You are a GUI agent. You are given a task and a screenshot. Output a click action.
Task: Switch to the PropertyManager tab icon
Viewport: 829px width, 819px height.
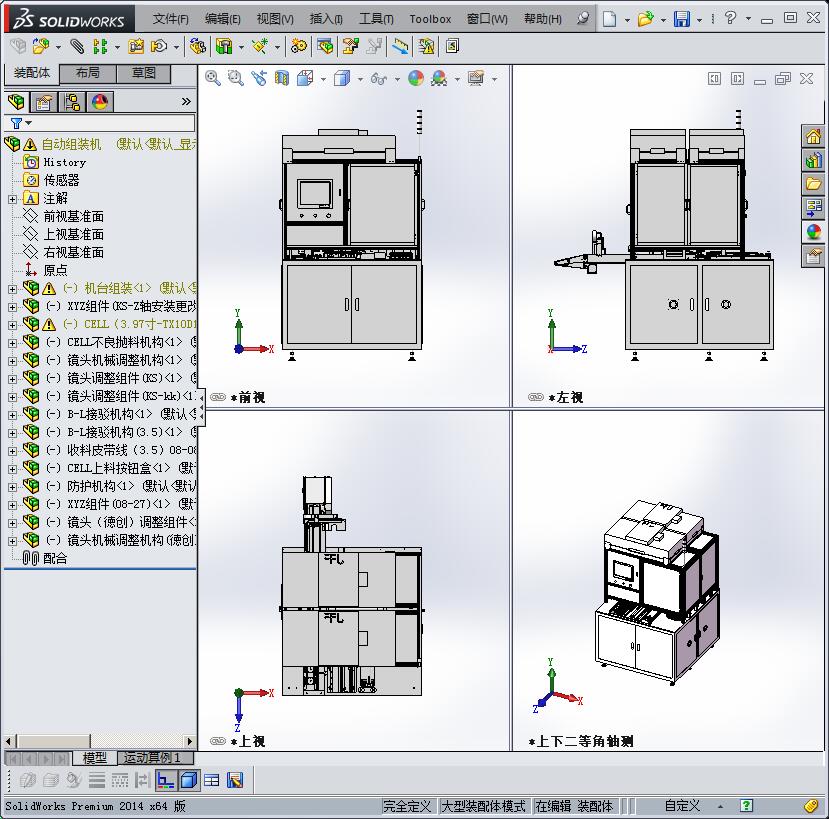43,102
